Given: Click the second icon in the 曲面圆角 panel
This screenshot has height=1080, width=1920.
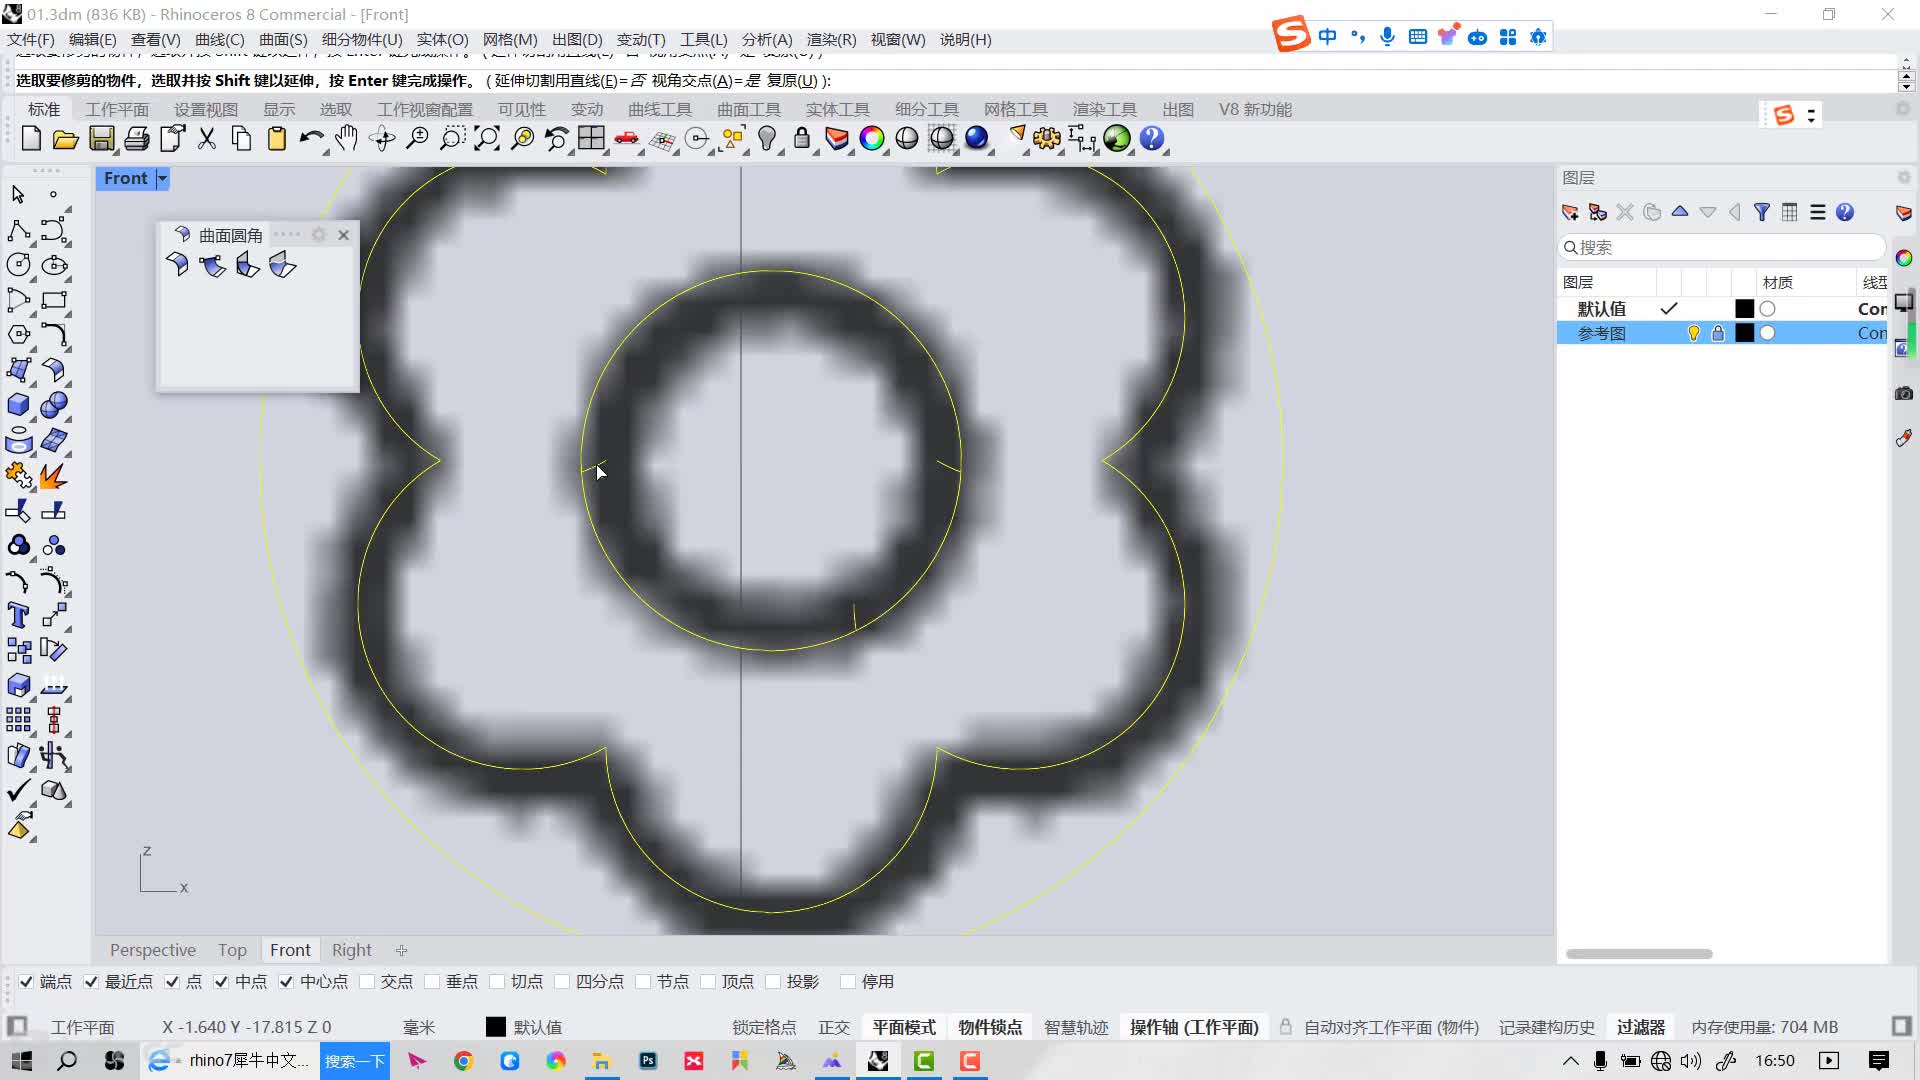Looking at the screenshot, I should tap(212, 265).
